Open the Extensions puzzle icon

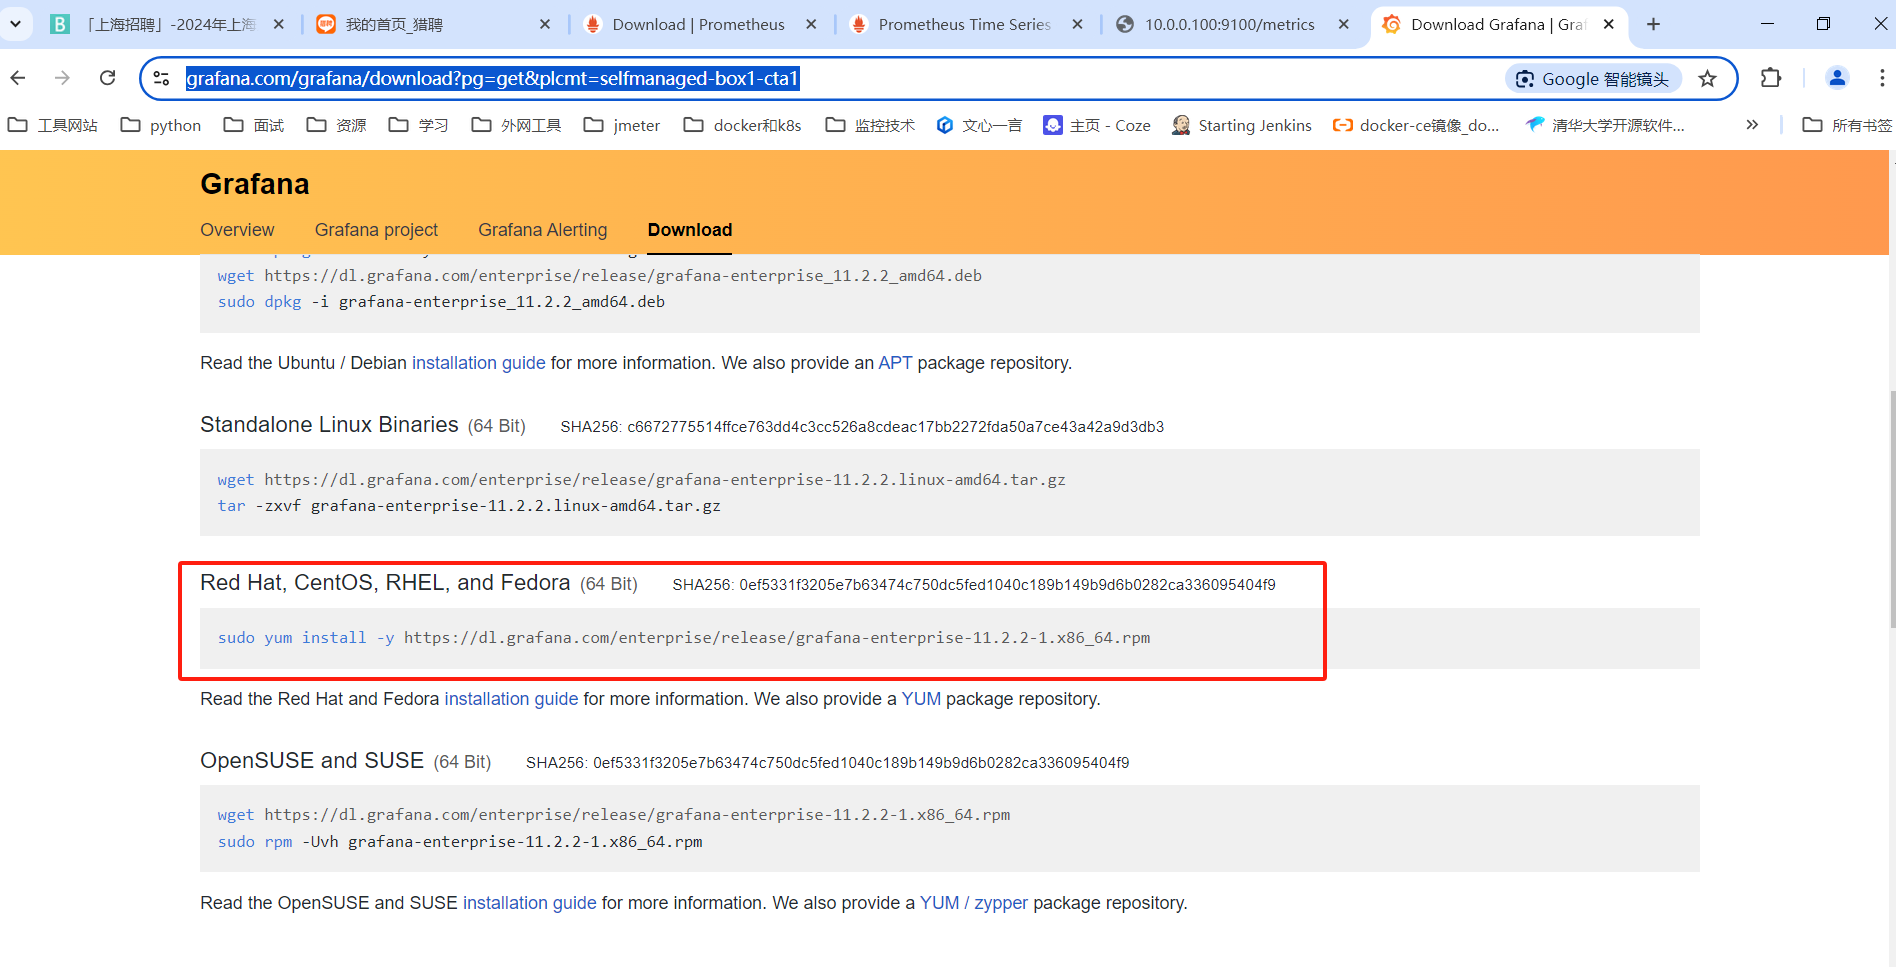pyautogui.click(x=1771, y=78)
